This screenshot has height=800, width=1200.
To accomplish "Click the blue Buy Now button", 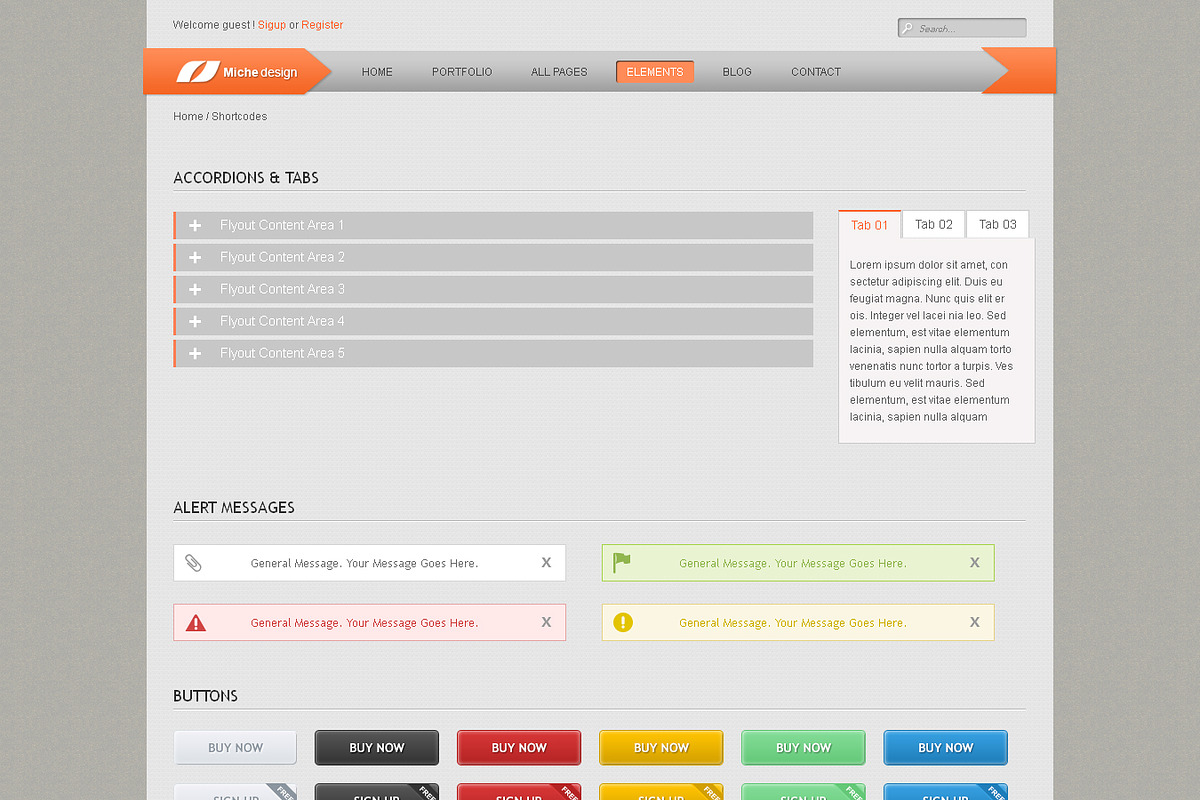I will click(945, 748).
